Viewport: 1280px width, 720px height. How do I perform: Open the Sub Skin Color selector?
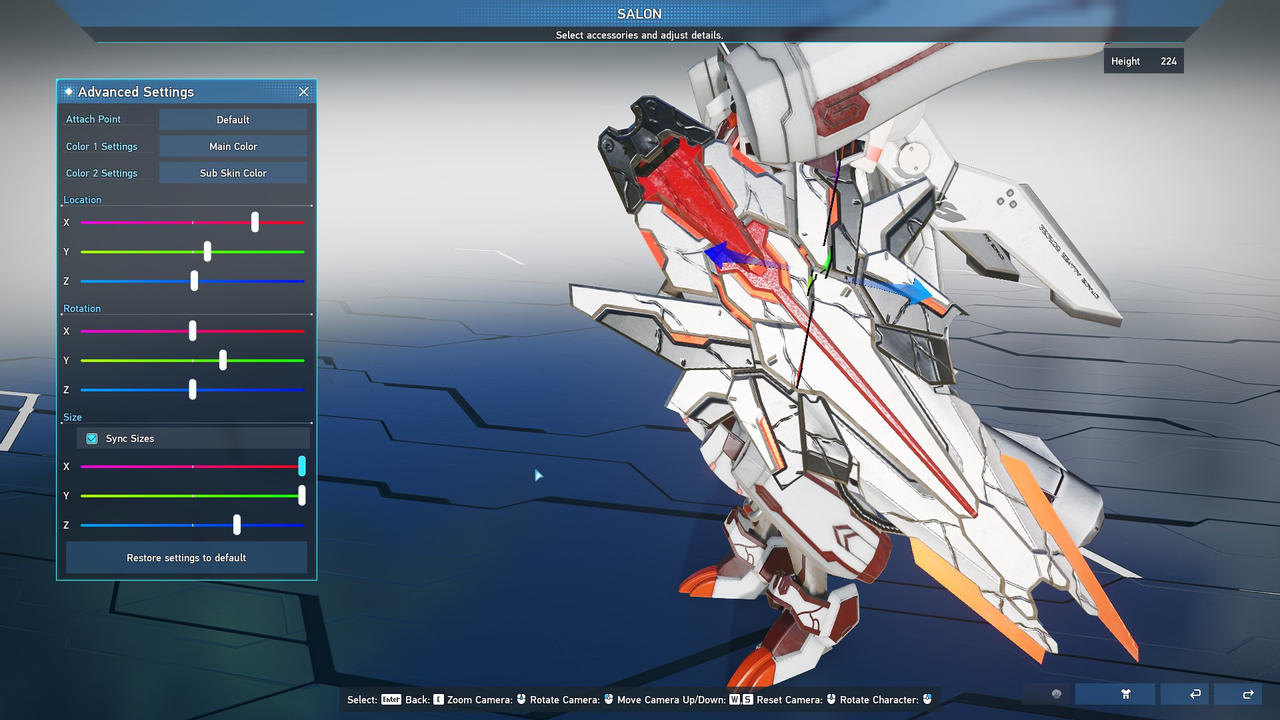click(x=232, y=172)
